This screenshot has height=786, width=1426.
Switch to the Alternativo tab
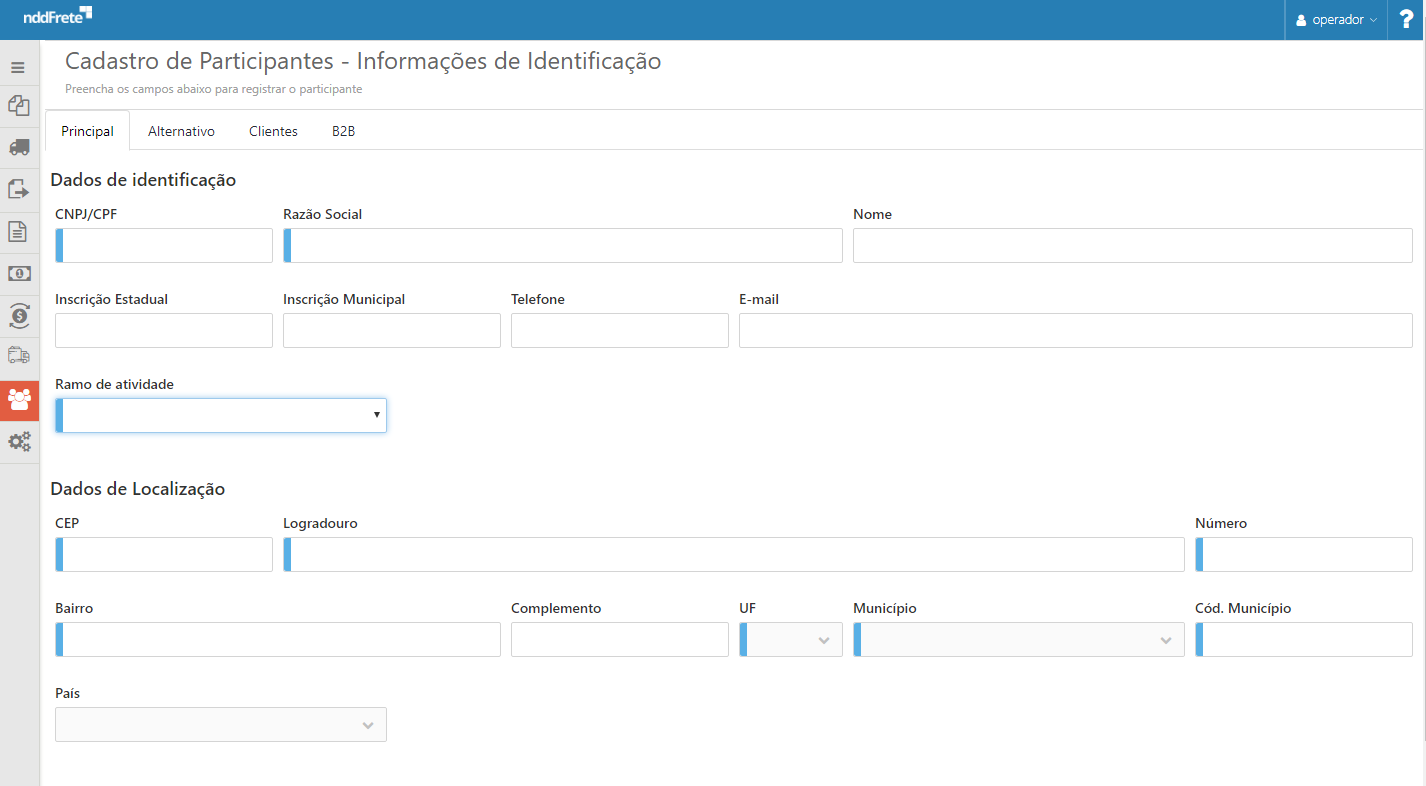point(181,131)
